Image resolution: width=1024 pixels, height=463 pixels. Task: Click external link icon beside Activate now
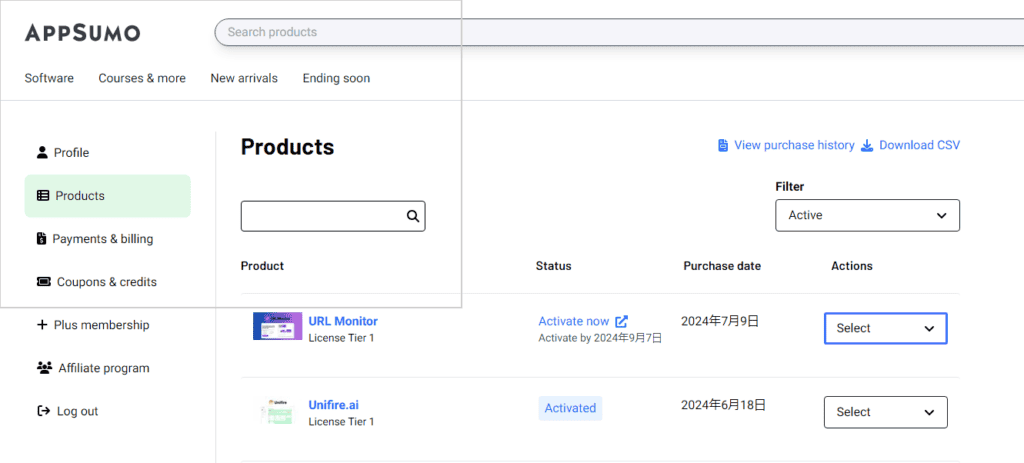coord(622,321)
